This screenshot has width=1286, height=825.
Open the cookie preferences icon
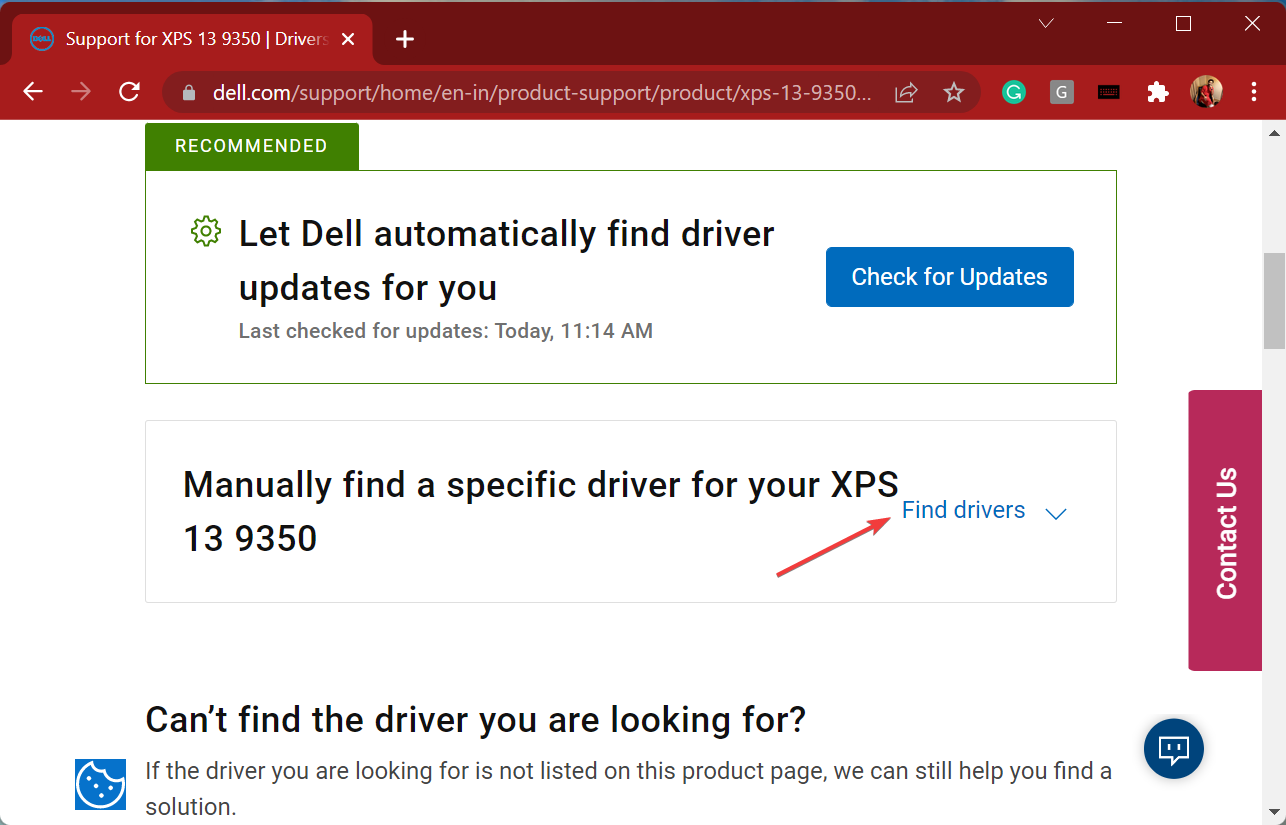coord(100,784)
